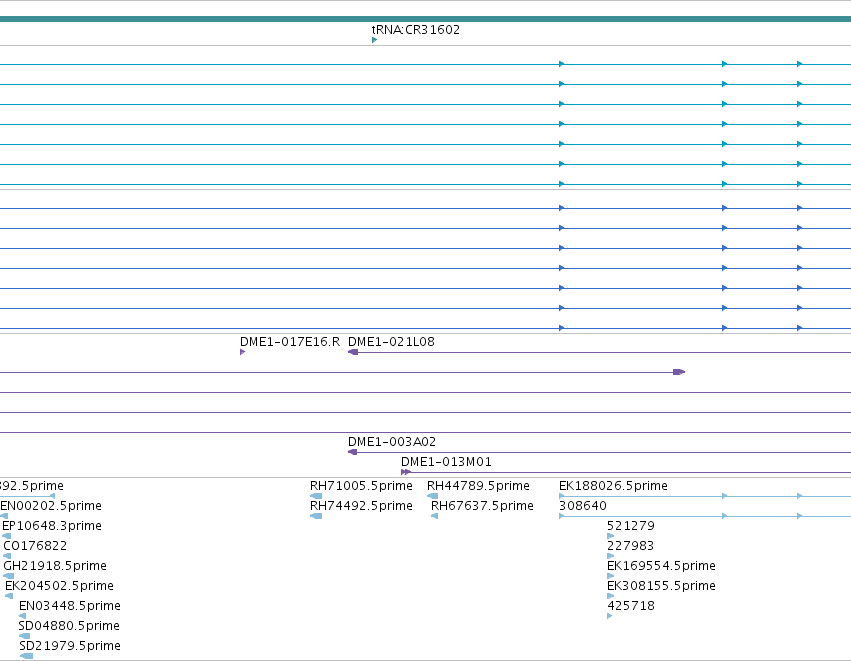Open the DME1-017E16.R feature label

[x=290, y=342]
